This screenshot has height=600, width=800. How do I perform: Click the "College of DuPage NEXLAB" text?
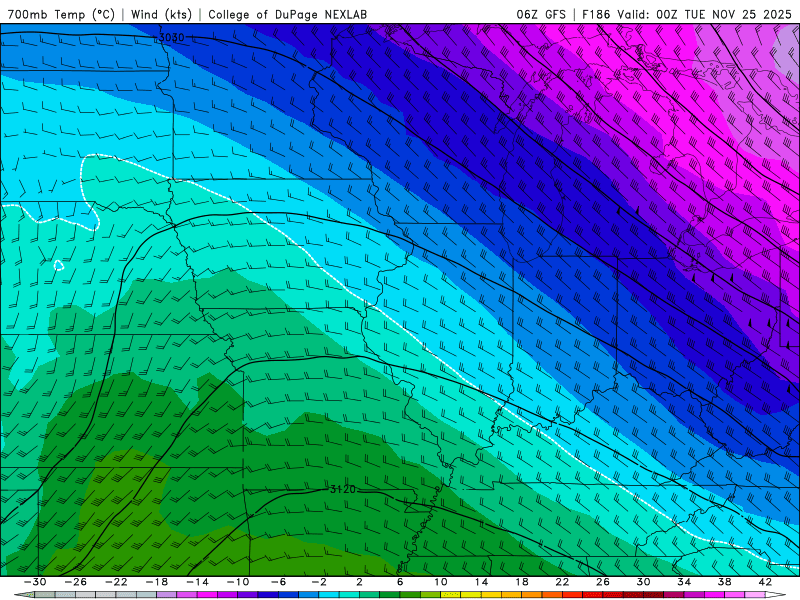[x=287, y=14]
